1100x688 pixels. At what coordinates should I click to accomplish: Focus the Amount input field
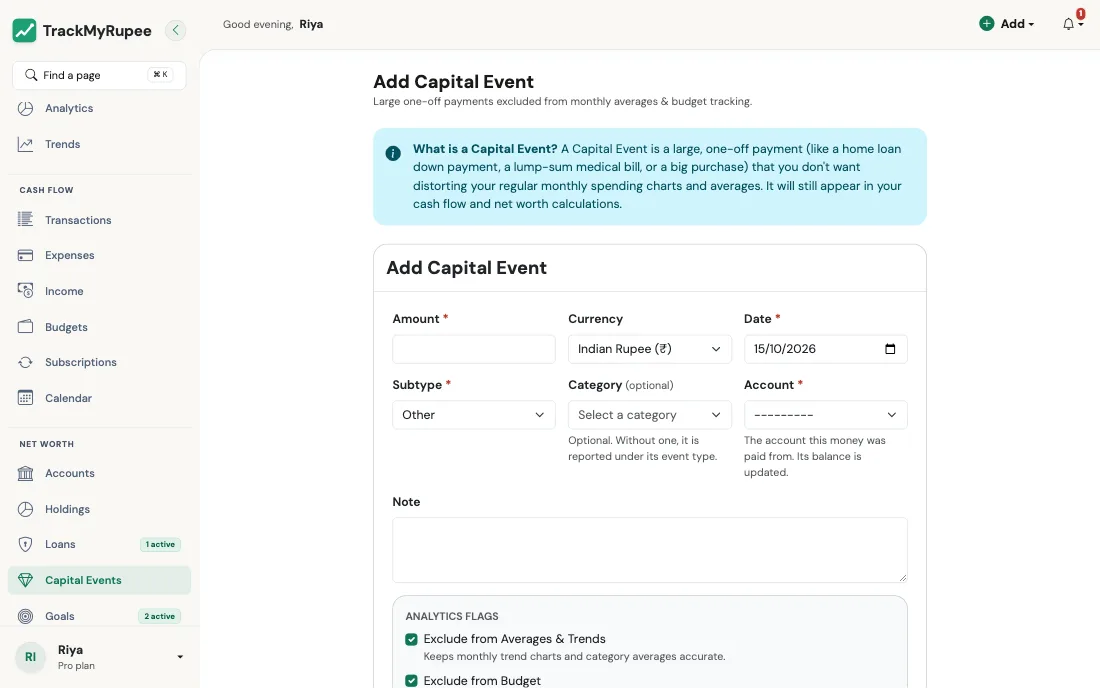[x=474, y=349]
